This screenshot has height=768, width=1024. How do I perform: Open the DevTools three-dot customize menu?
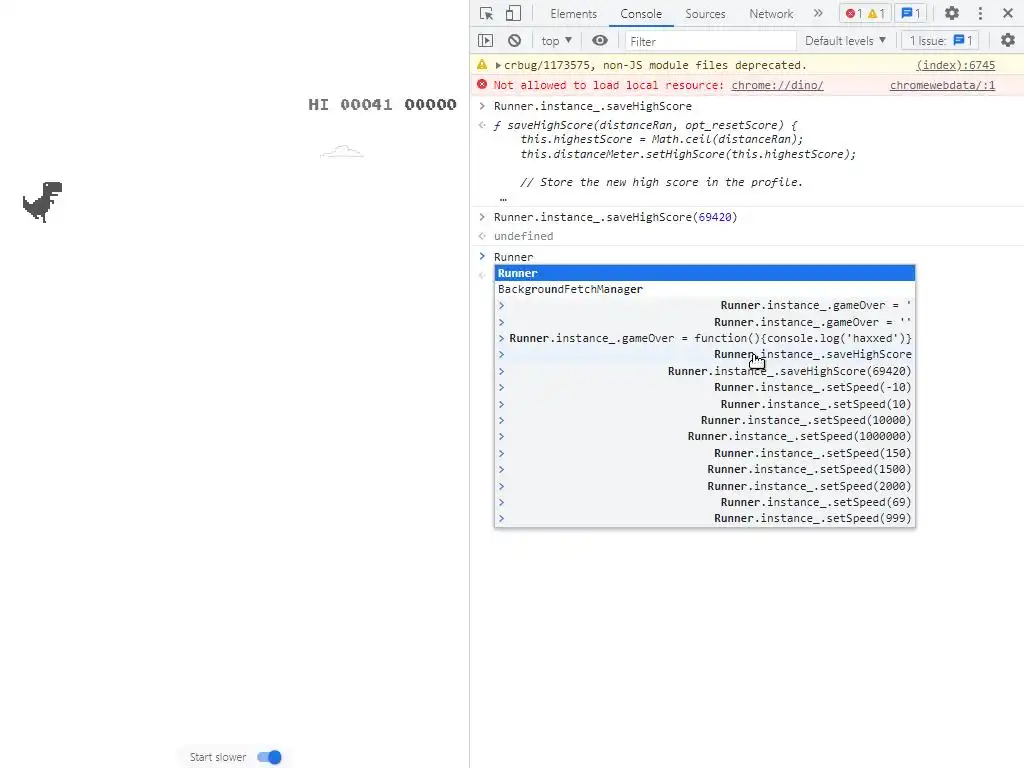pyautogui.click(x=980, y=13)
